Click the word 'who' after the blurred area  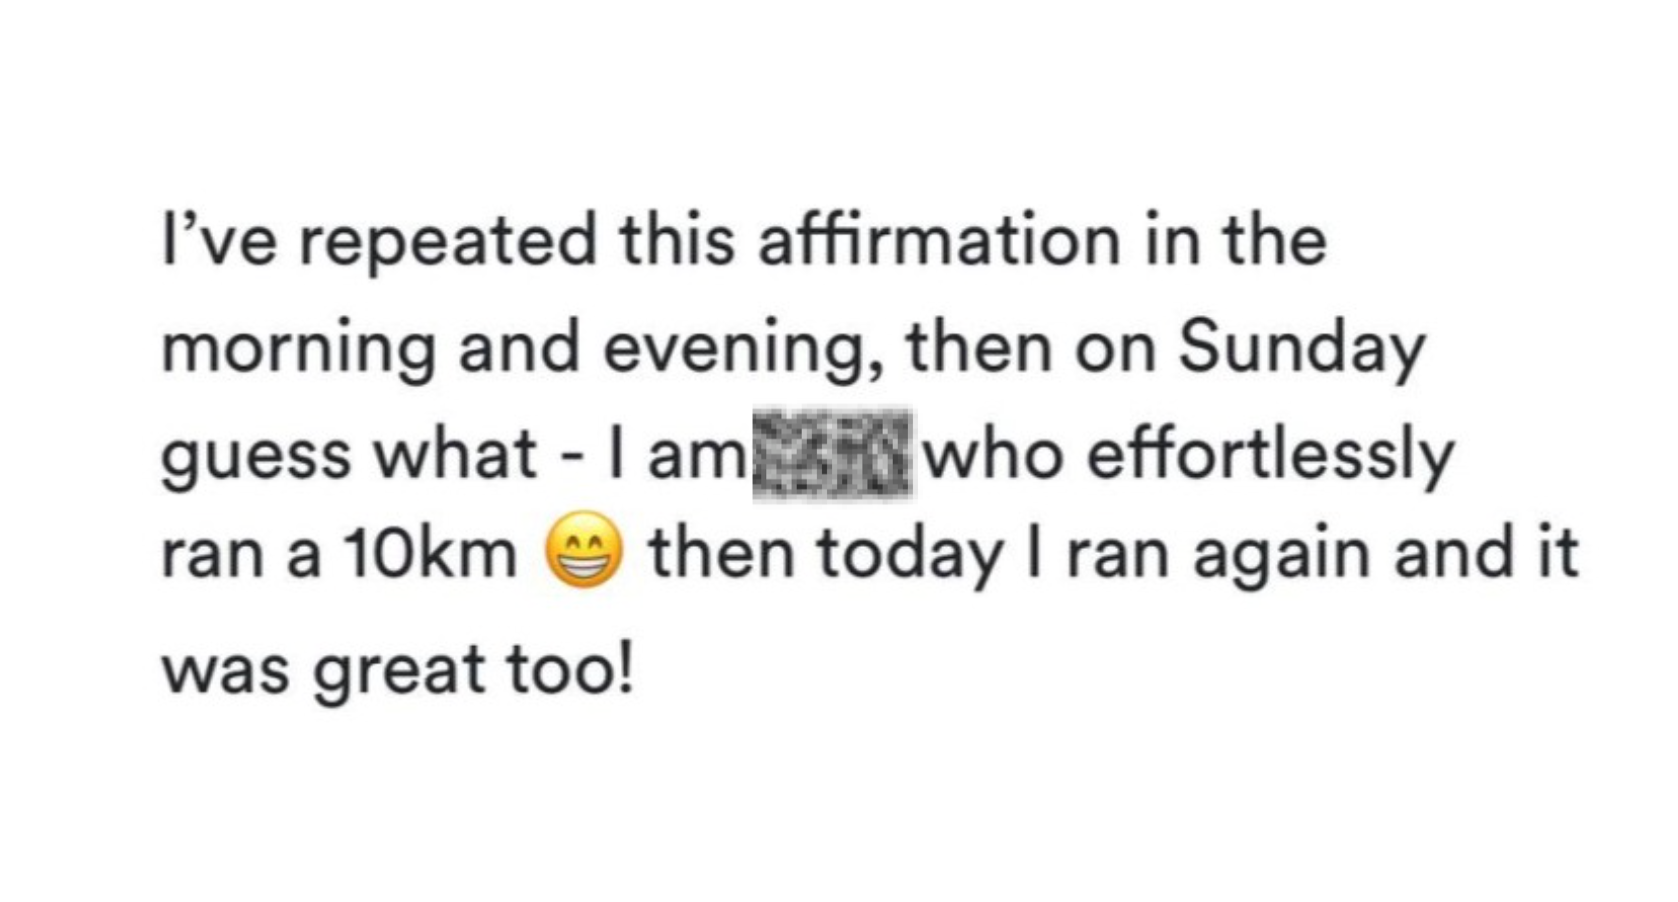996,455
